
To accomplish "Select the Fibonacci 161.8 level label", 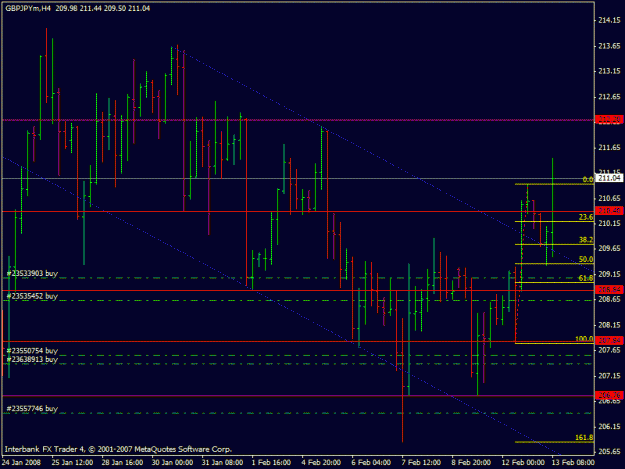I will (584, 438).
